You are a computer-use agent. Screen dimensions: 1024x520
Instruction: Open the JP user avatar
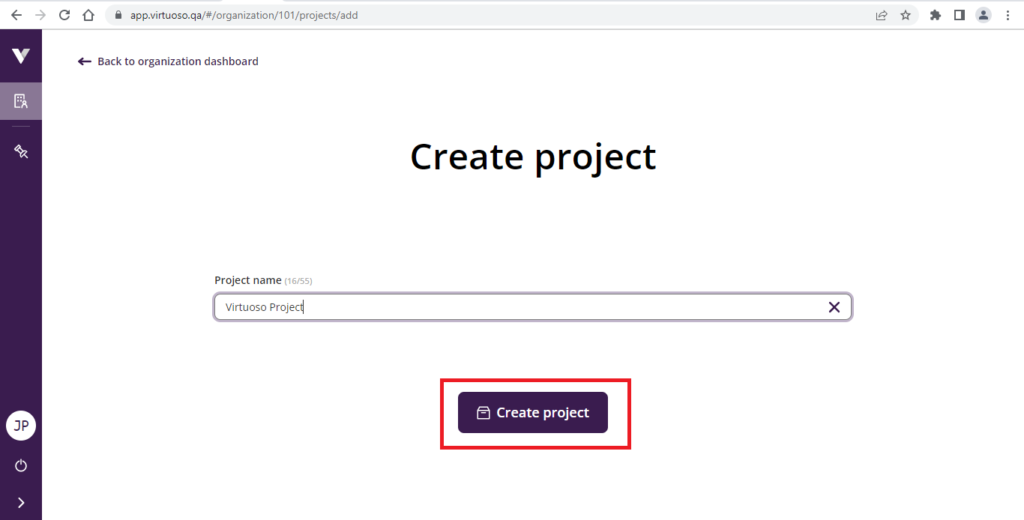pos(20,425)
